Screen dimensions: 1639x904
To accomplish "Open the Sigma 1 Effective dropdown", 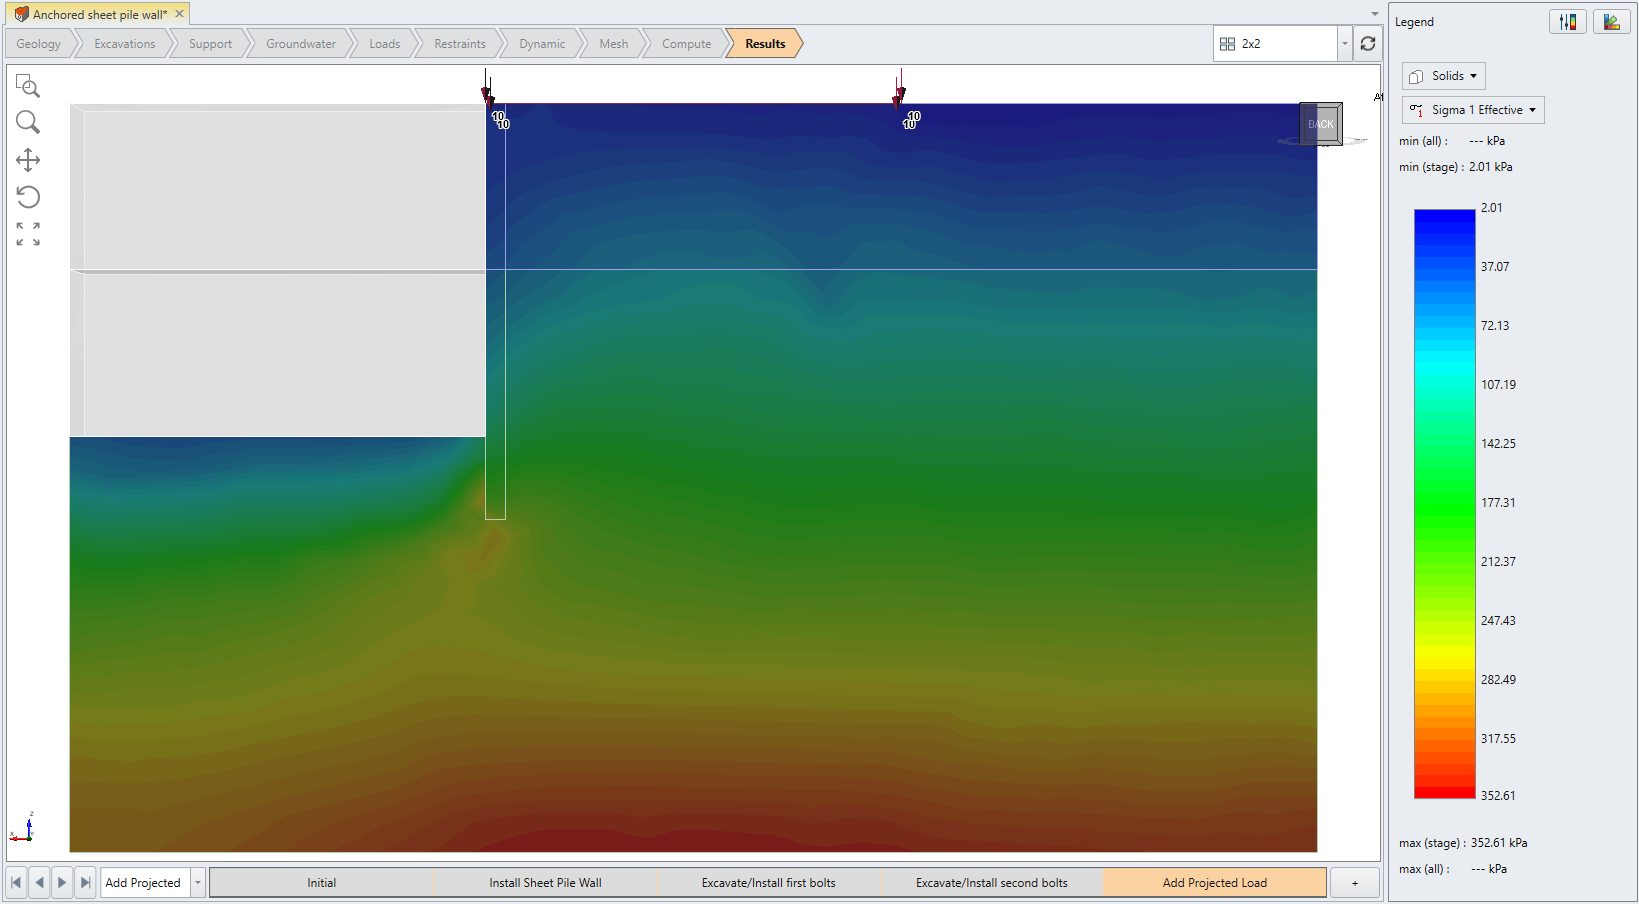I will (1473, 110).
